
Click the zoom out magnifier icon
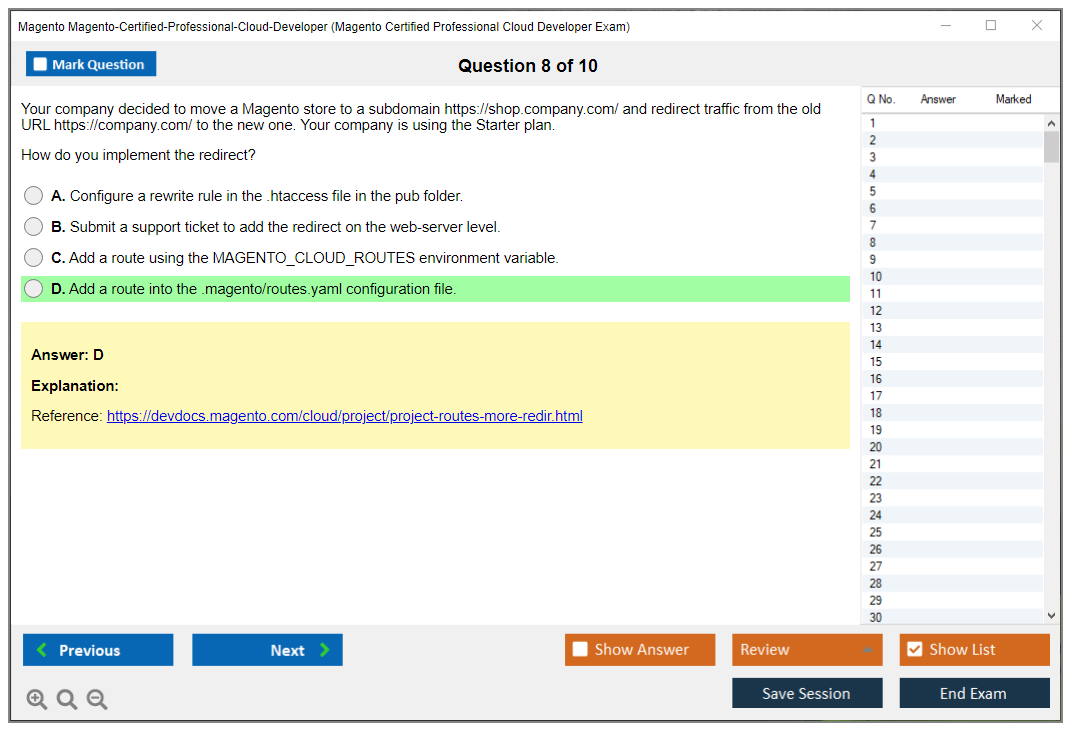pyautogui.click(x=97, y=700)
